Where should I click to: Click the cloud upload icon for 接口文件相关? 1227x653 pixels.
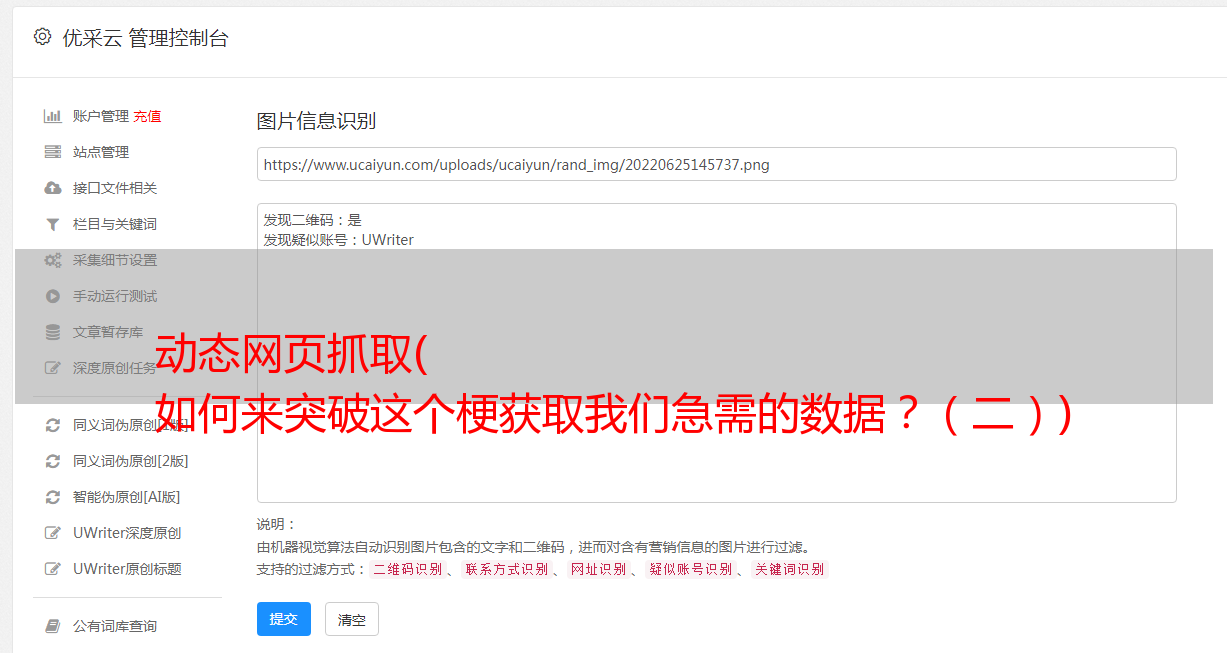coord(53,188)
